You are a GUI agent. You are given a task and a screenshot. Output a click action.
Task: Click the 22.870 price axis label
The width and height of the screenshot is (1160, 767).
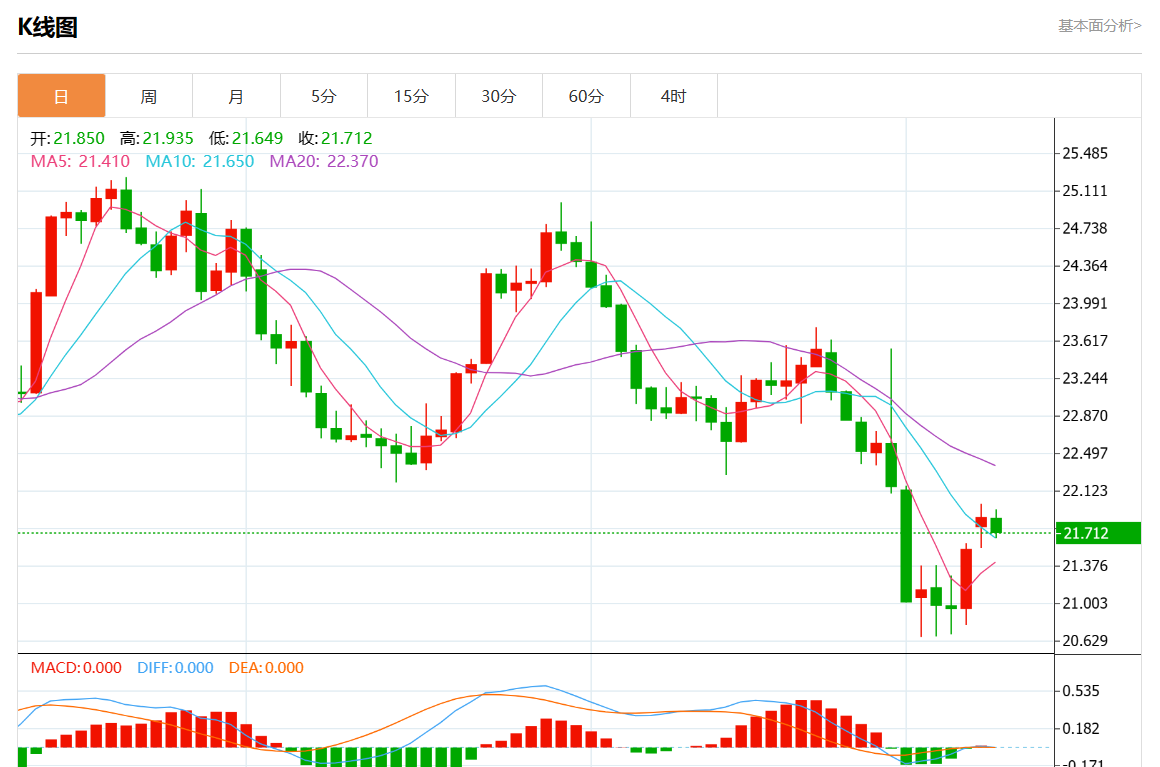click(1085, 416)
